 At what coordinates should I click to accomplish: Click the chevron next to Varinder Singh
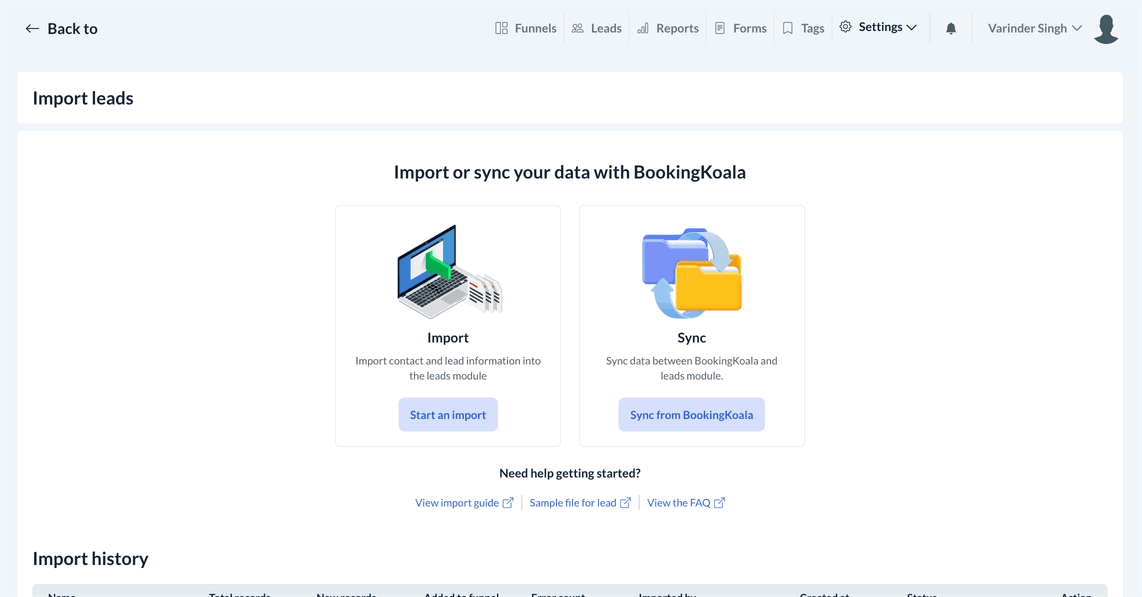1076,28
